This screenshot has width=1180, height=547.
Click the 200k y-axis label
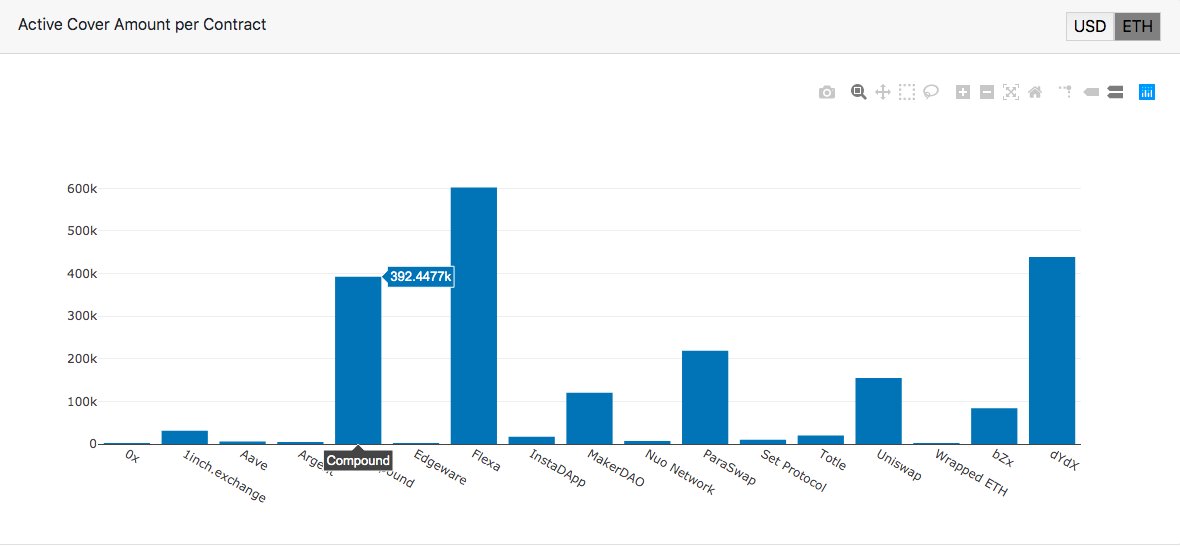click(x=82, y=359)
